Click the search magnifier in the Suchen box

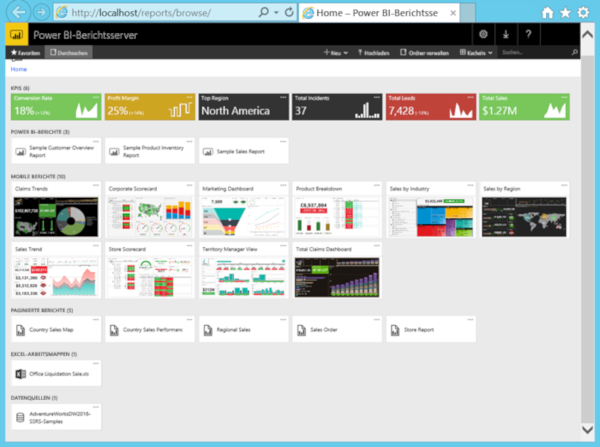(574, 52)
